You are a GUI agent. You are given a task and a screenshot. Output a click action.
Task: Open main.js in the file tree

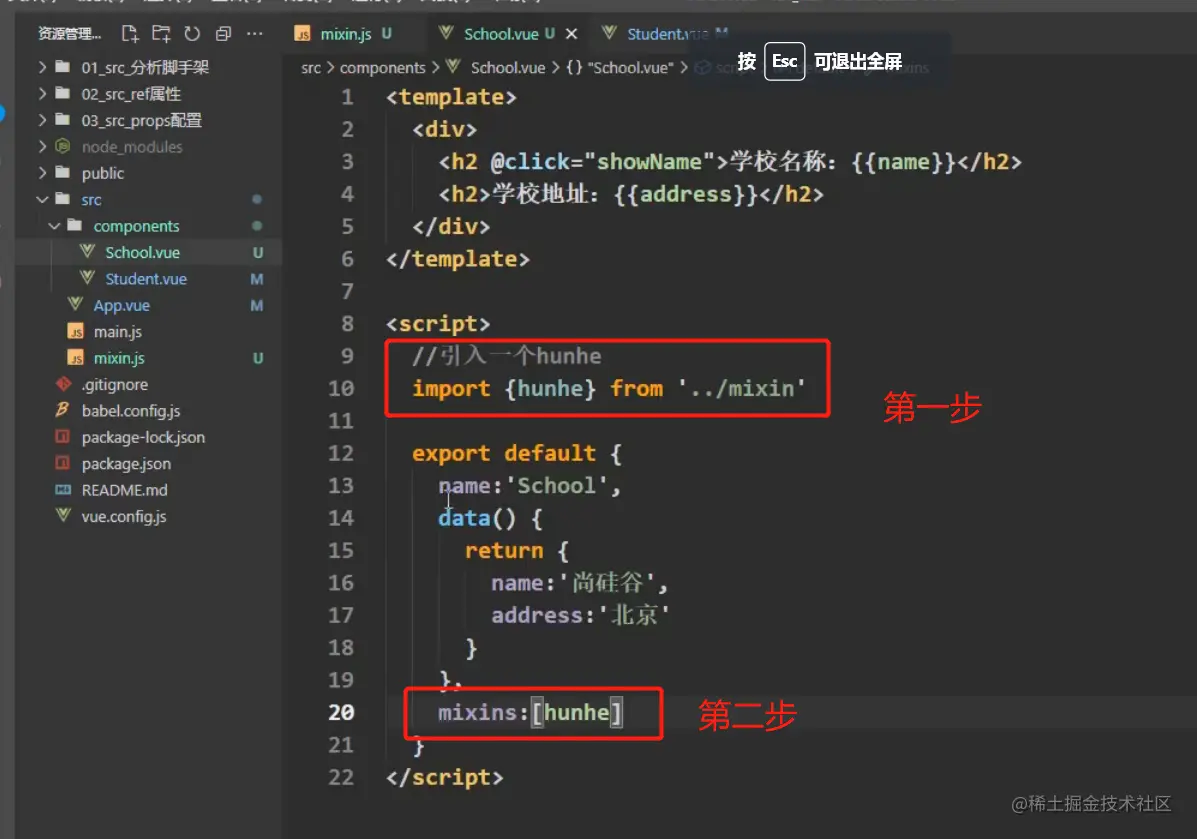click(x=118, y=332)
